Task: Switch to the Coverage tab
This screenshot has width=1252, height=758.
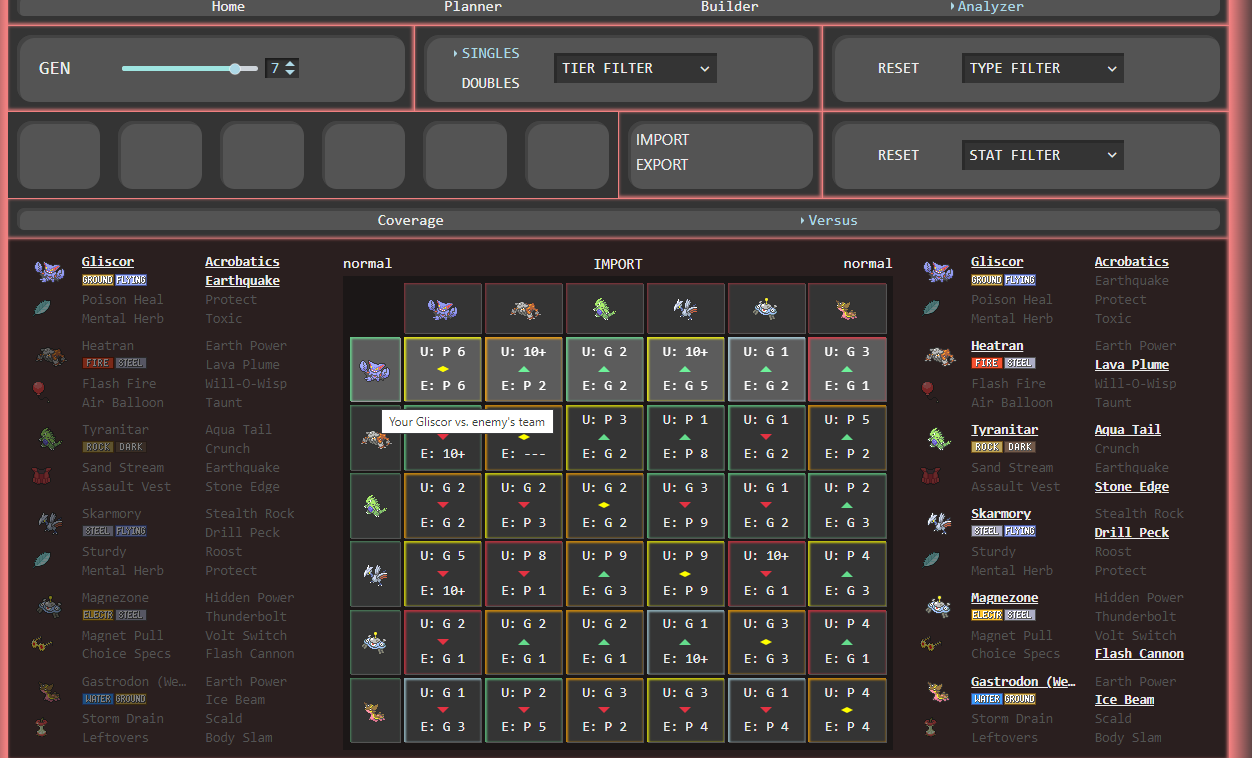Action: click(410, 220)
